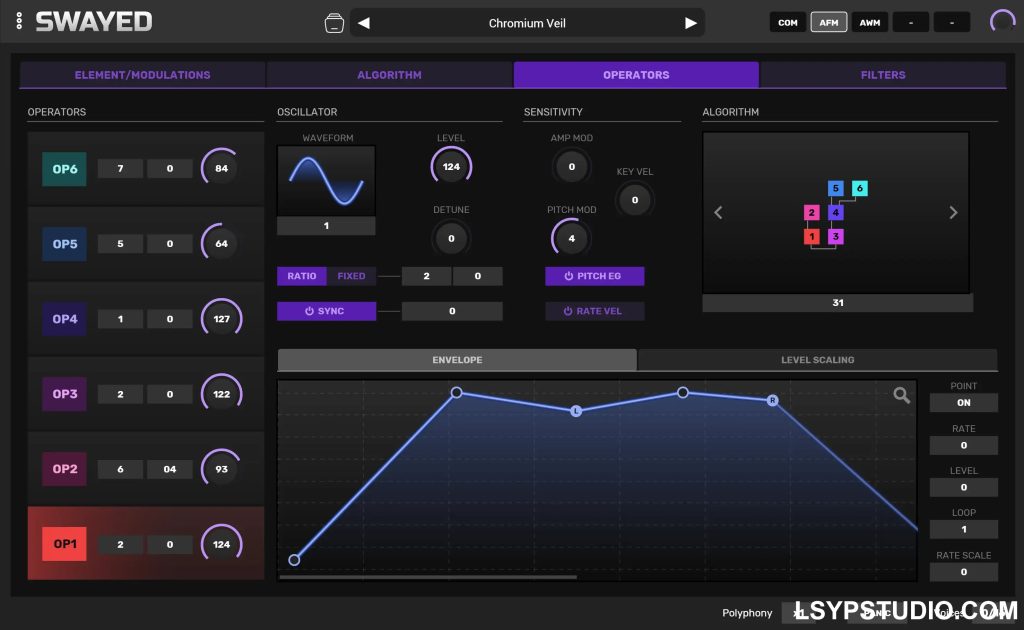Click the magnifier icon in the envelope editor
Viewport: 1024px width, 630px height.
(x=902, y=395)
